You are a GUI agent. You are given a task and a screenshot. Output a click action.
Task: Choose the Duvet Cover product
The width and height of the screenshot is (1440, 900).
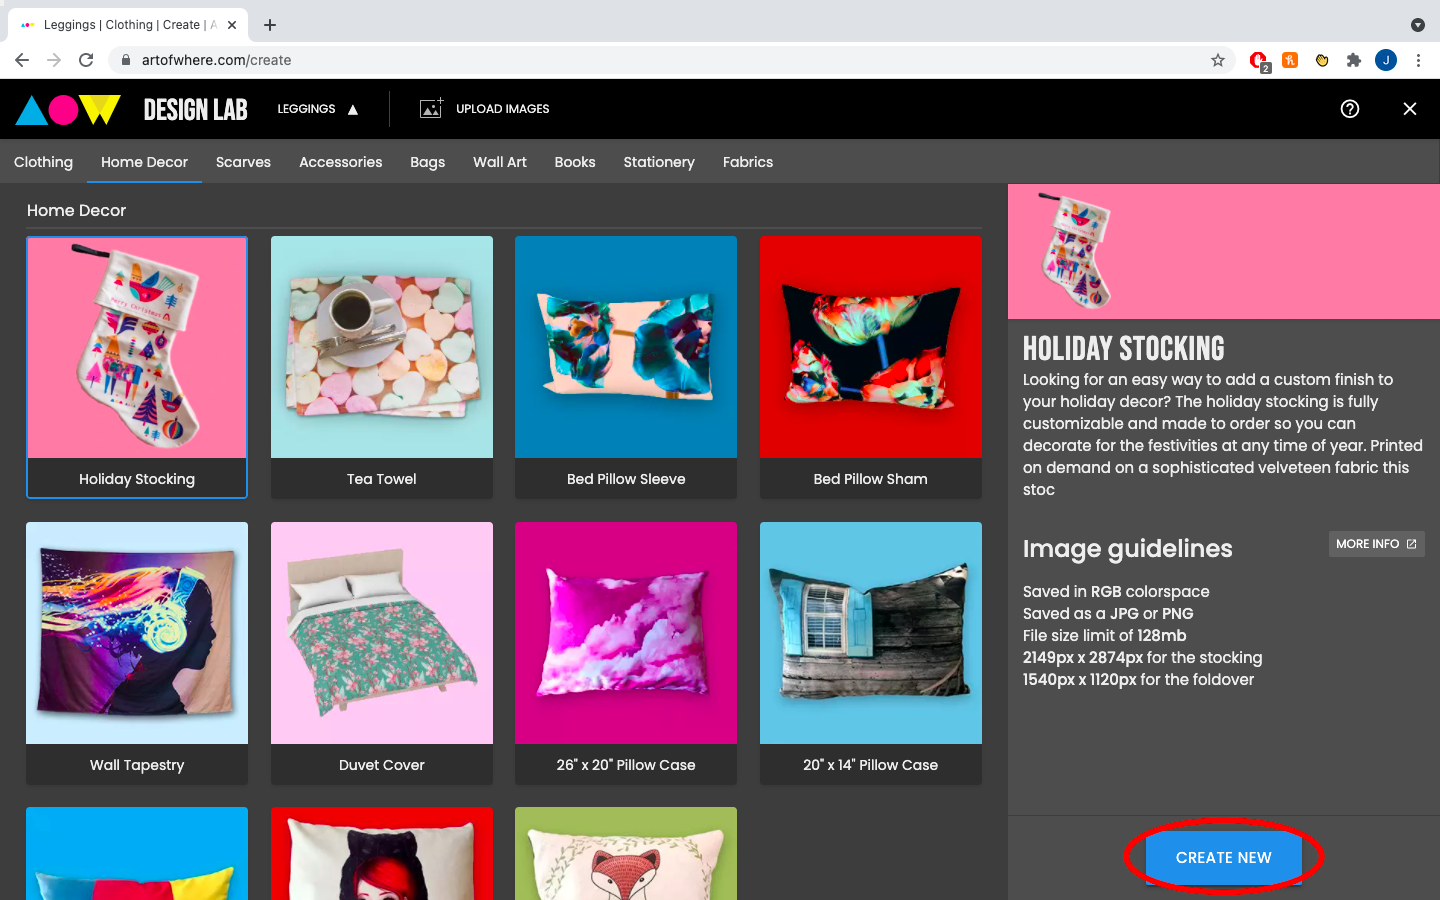(x=382, y=653)
